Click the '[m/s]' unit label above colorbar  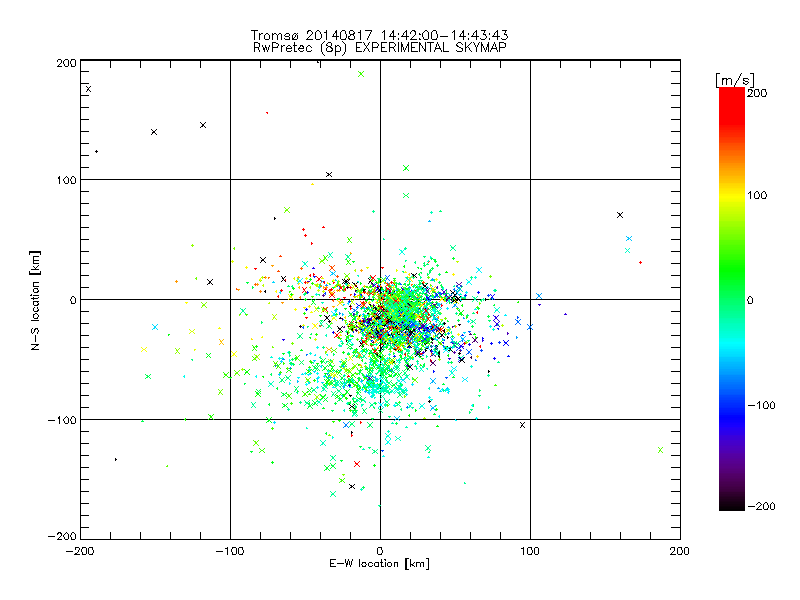[735, 80]
